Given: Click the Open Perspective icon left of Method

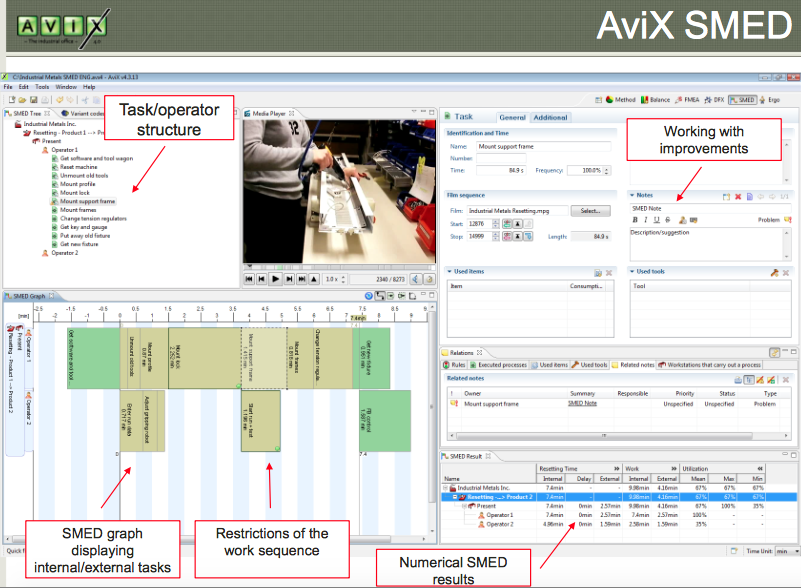Looking at the screenshot, I should [x=598, y=100].
